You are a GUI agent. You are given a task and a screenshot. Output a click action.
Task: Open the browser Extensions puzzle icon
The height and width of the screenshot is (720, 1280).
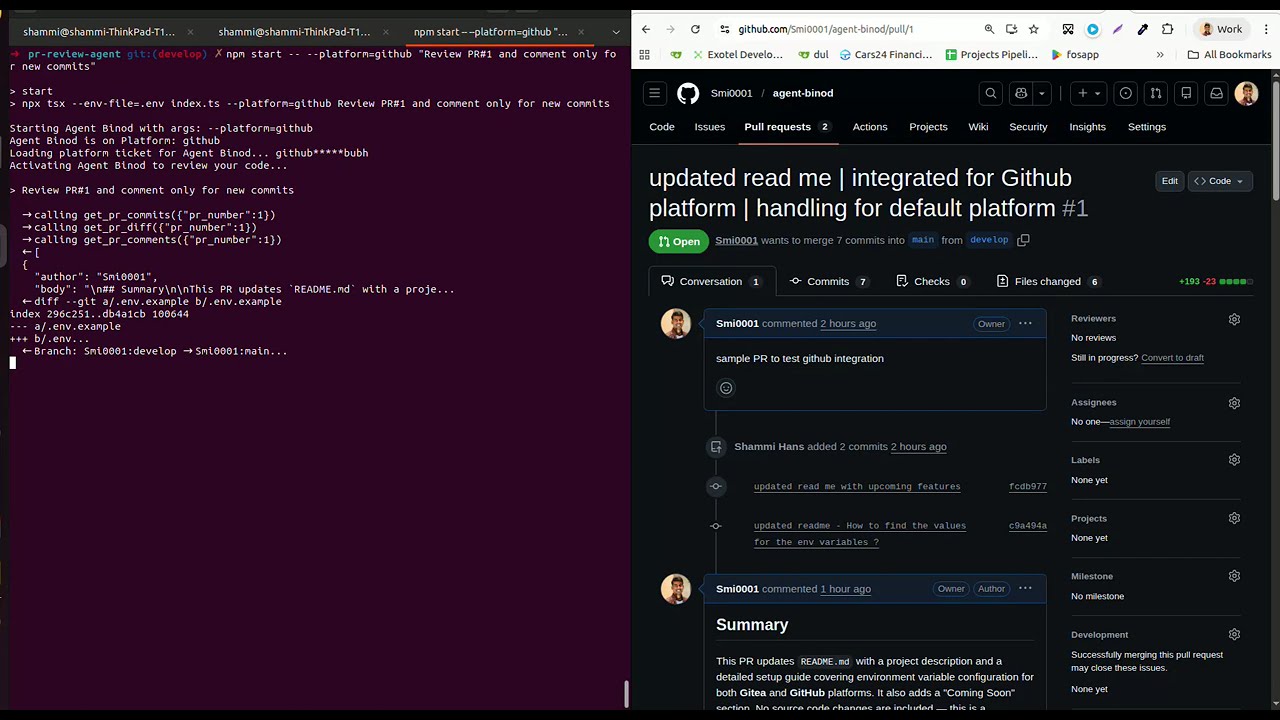1167,29
